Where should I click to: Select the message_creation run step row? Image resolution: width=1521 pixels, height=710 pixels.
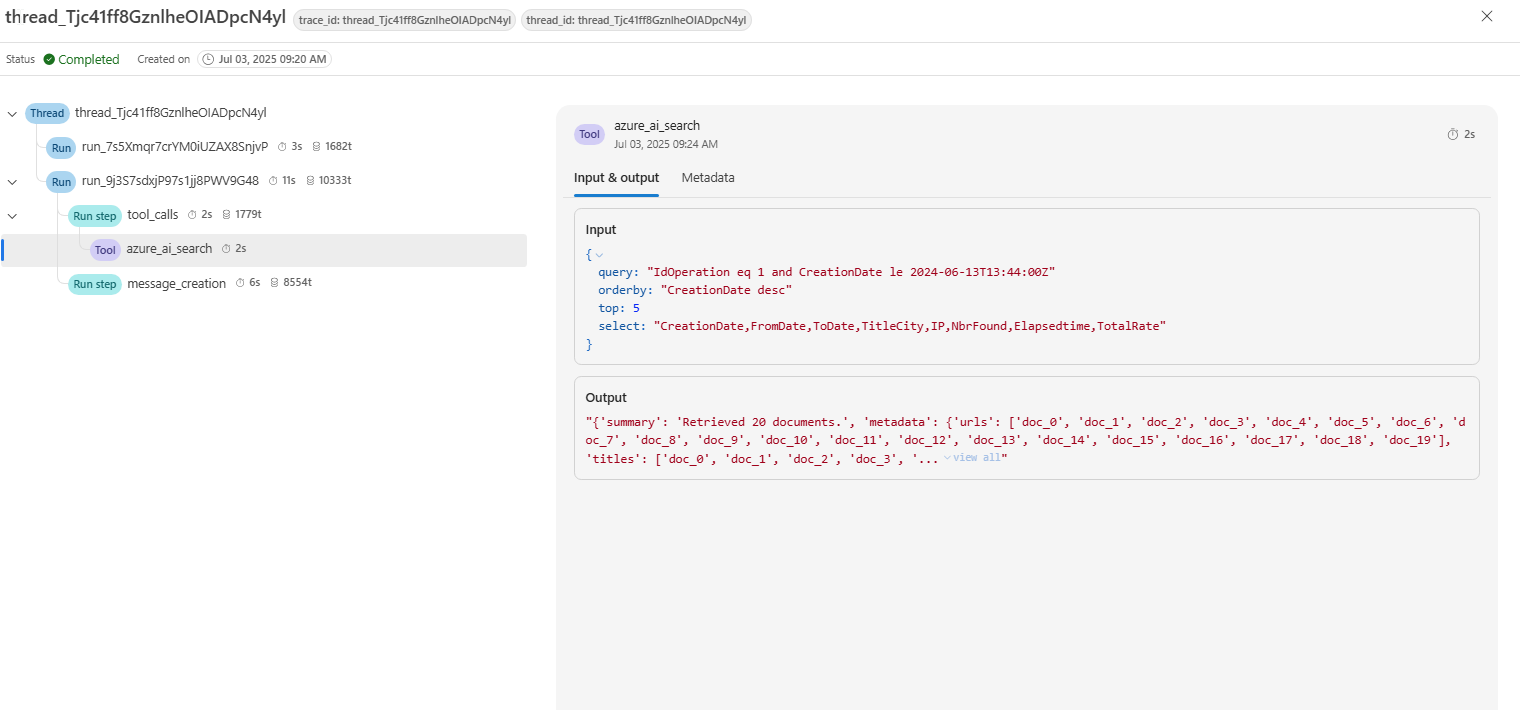tap(264, 284)
